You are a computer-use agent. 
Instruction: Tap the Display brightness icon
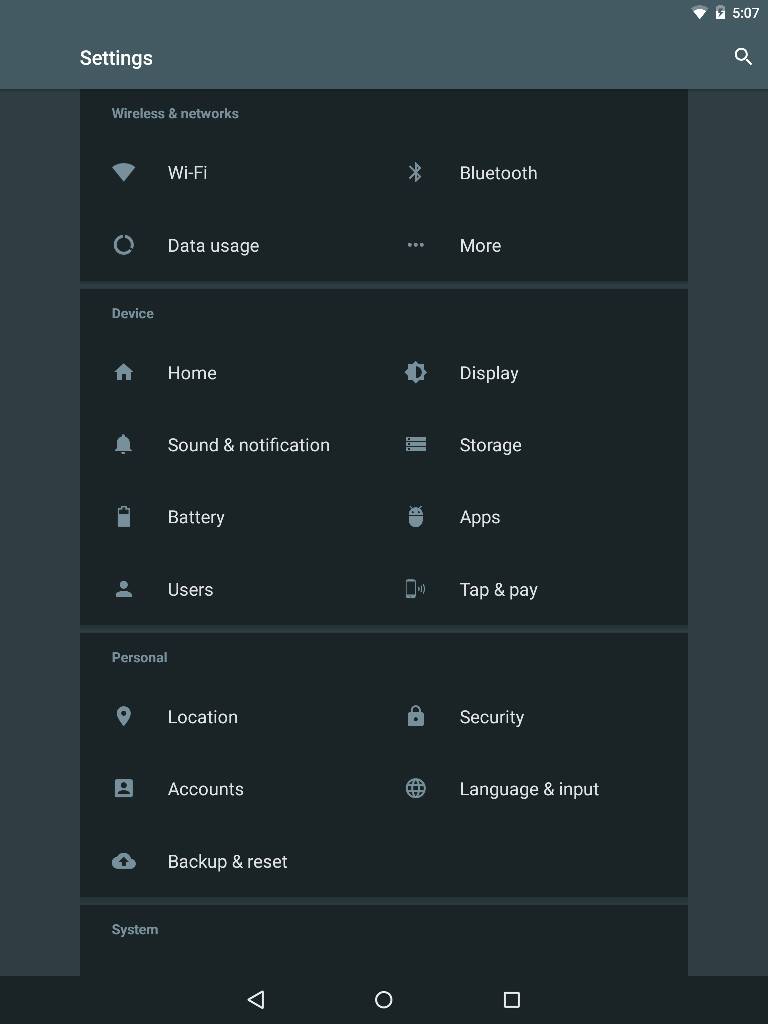[416, 372]
